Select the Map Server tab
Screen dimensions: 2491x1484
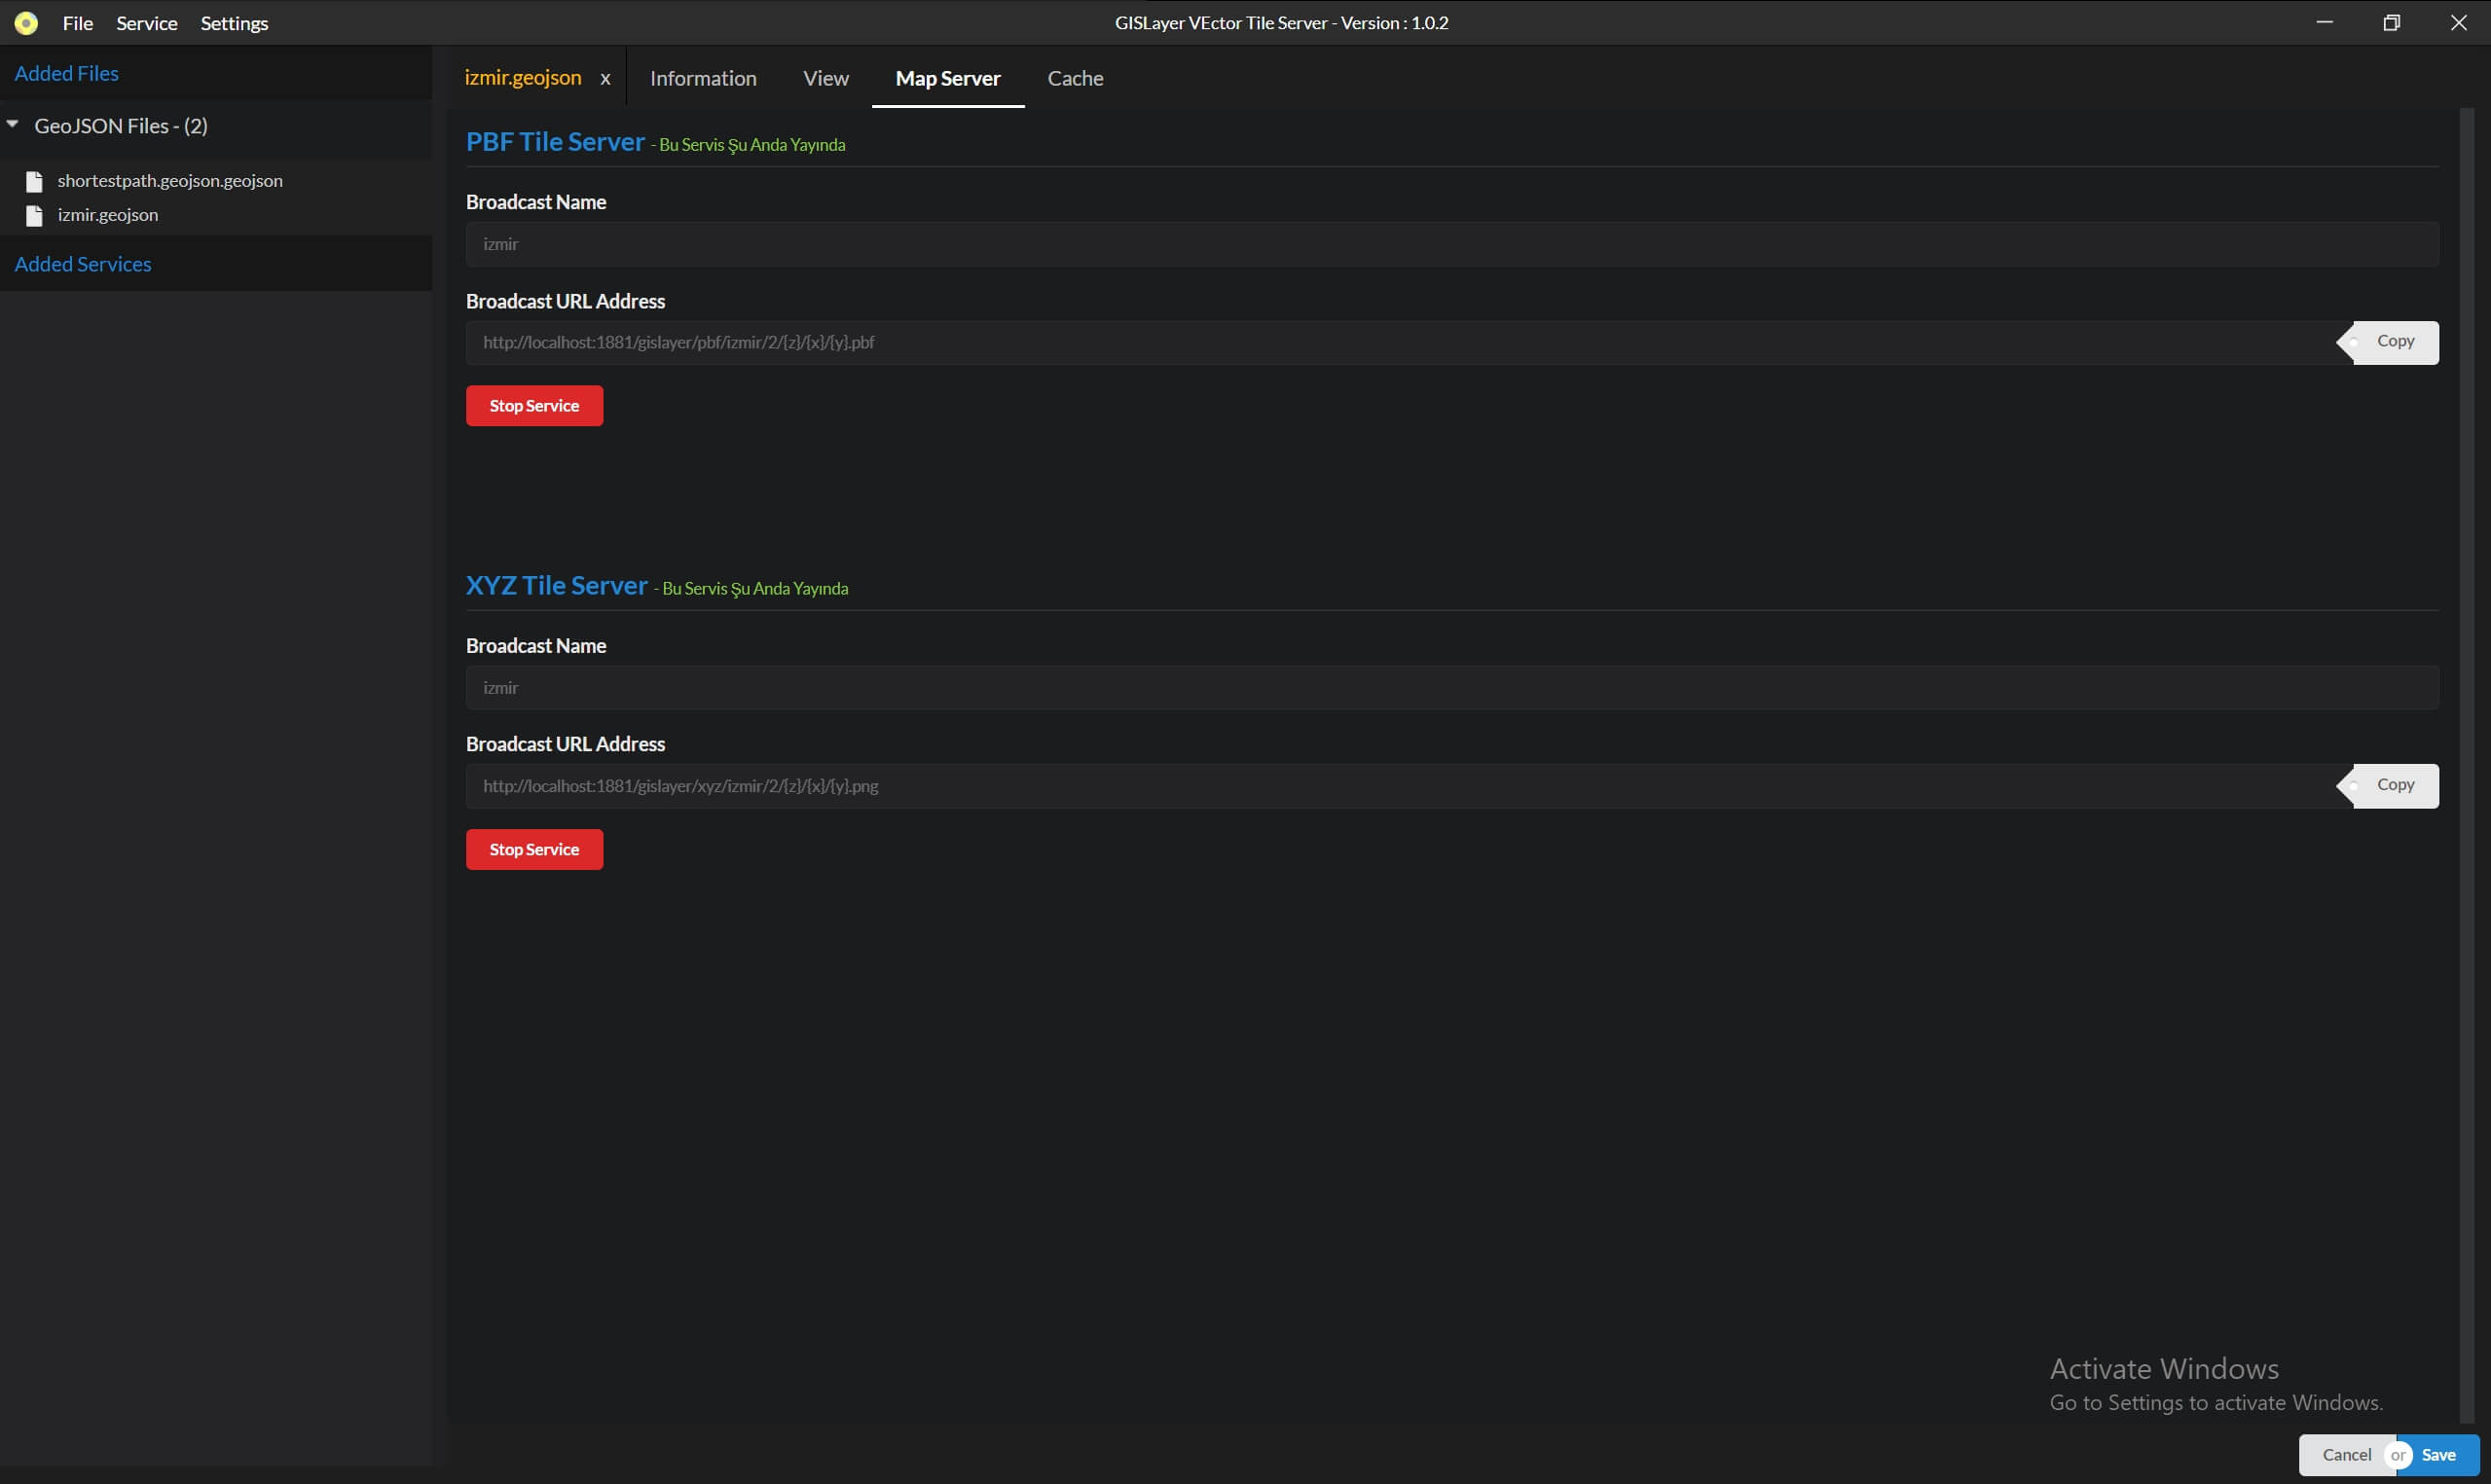pos(949,78)
